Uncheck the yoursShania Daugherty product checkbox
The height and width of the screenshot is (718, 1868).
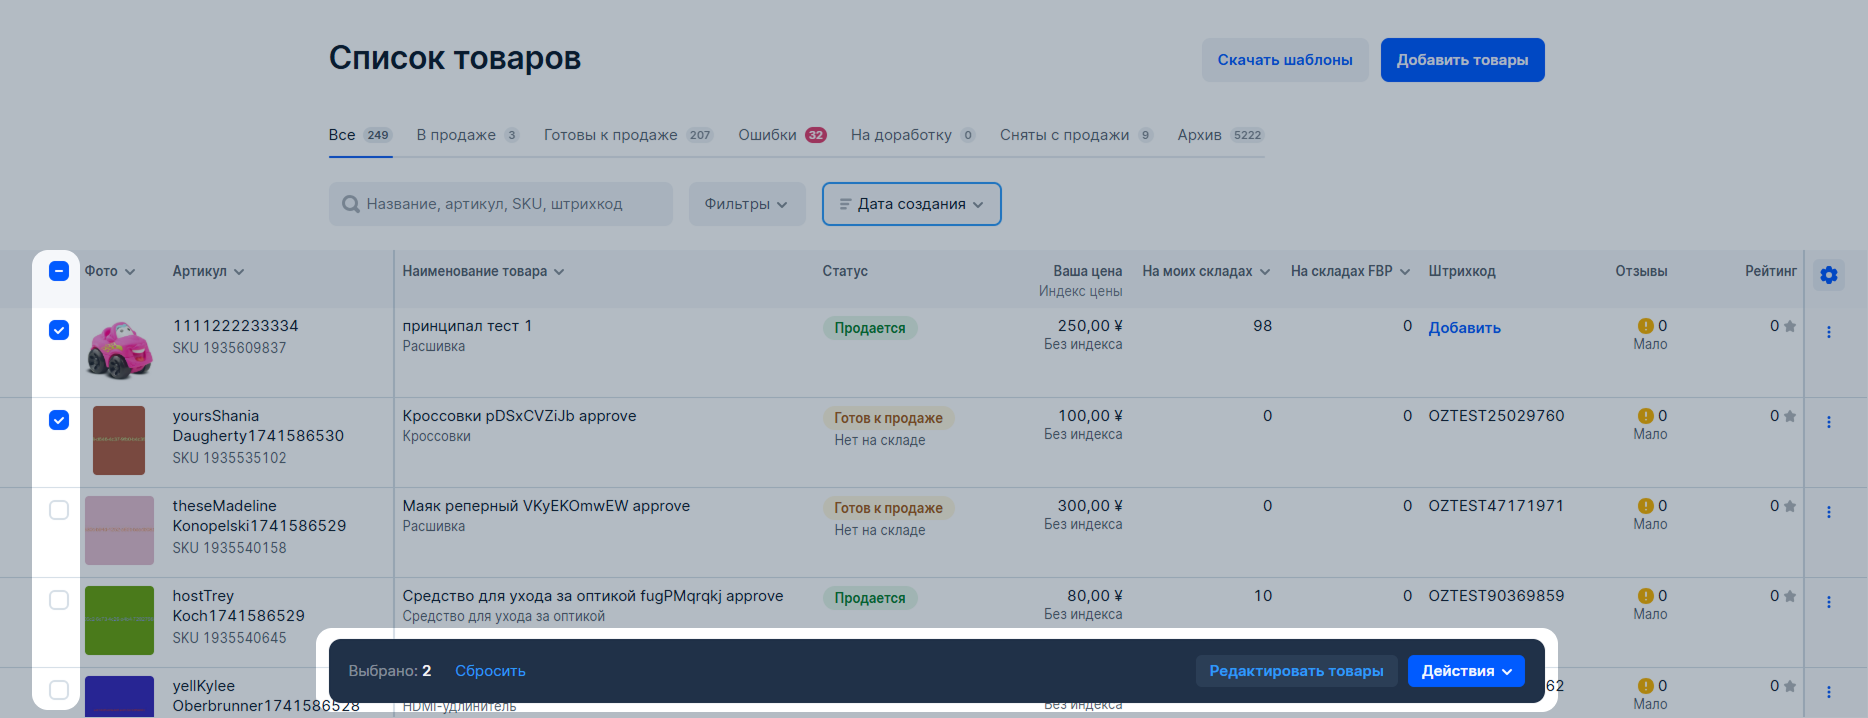point(59,420)
